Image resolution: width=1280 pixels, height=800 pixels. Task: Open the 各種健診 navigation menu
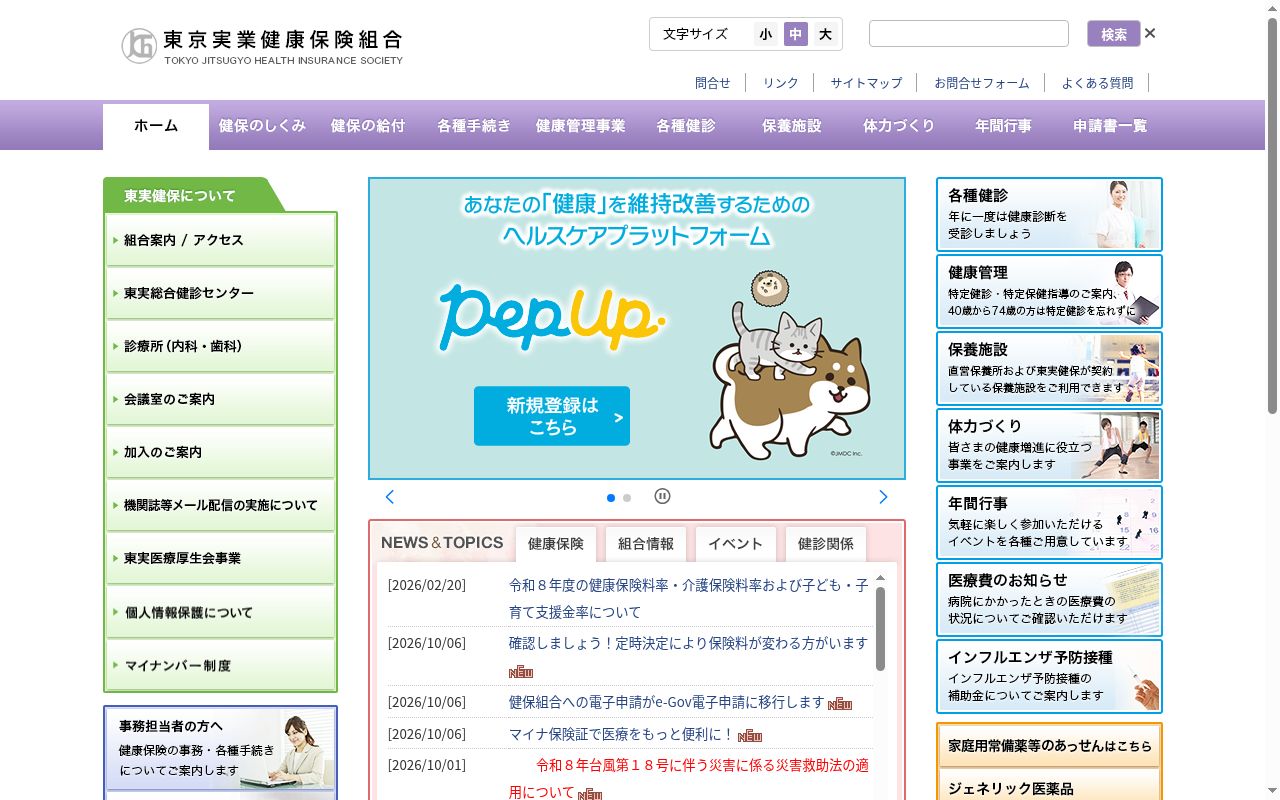pyautogui.click(x=686, y=126)
